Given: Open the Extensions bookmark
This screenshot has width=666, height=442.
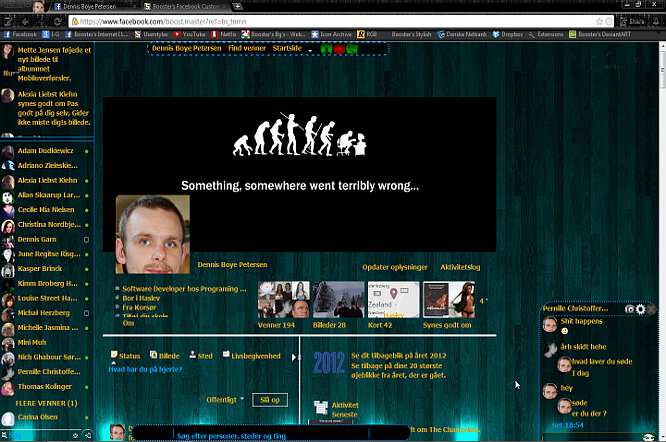Looking at the screenshot, I should pyautogui.click(x=546, y=34).
